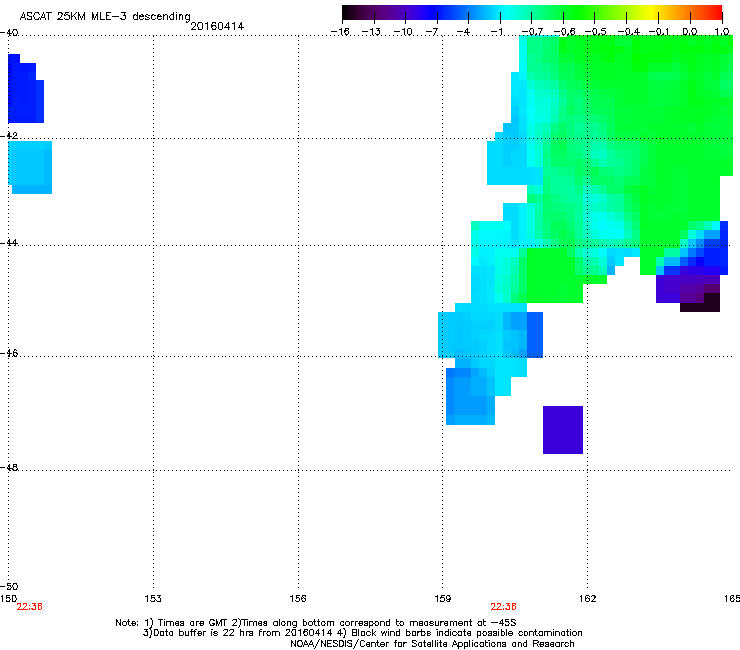The width and height of the screenshot is (740, 650).
Task: Click the 0.0 color scale label
Action: click(690, 32)
